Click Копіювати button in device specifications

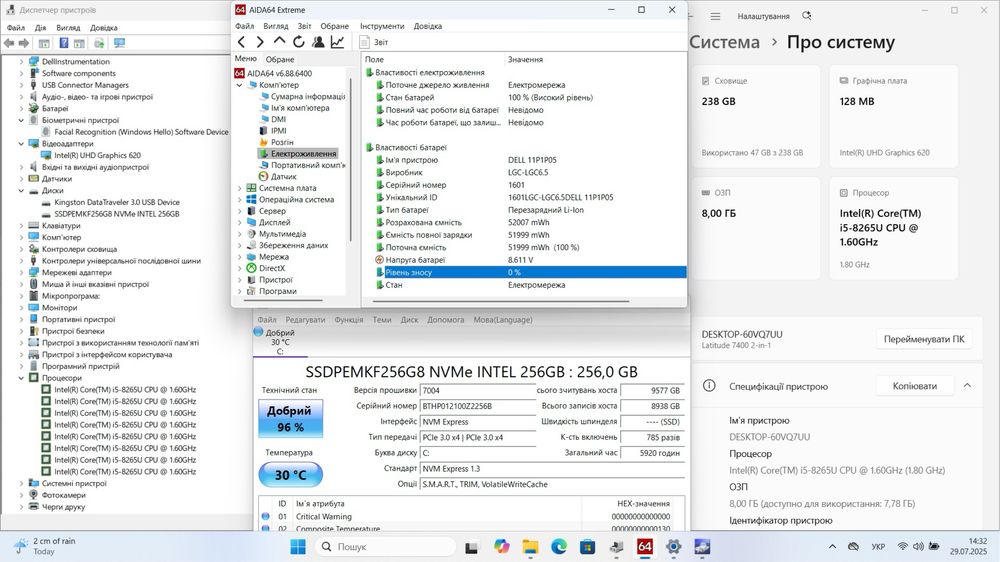(x=915, y=386)
